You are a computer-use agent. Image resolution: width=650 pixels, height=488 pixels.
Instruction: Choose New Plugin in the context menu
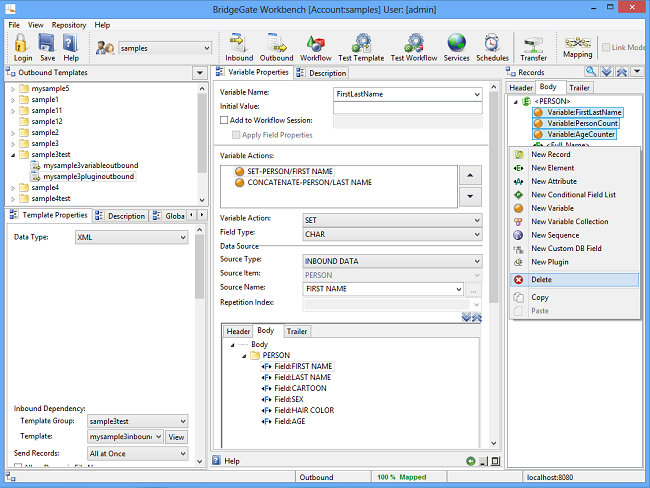(575, 262)
